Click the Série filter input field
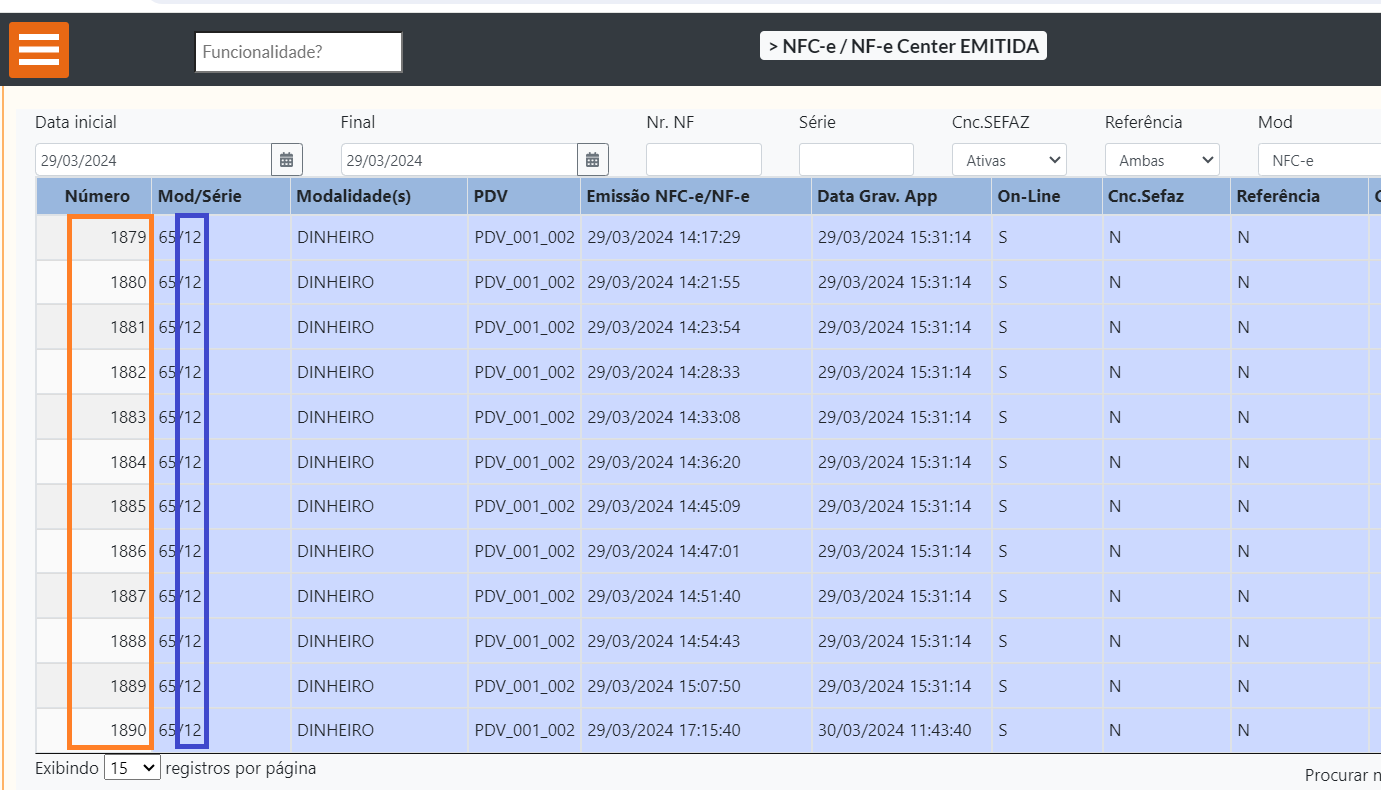This screenshot has height=790, width=1381. [x=856, y=160]
